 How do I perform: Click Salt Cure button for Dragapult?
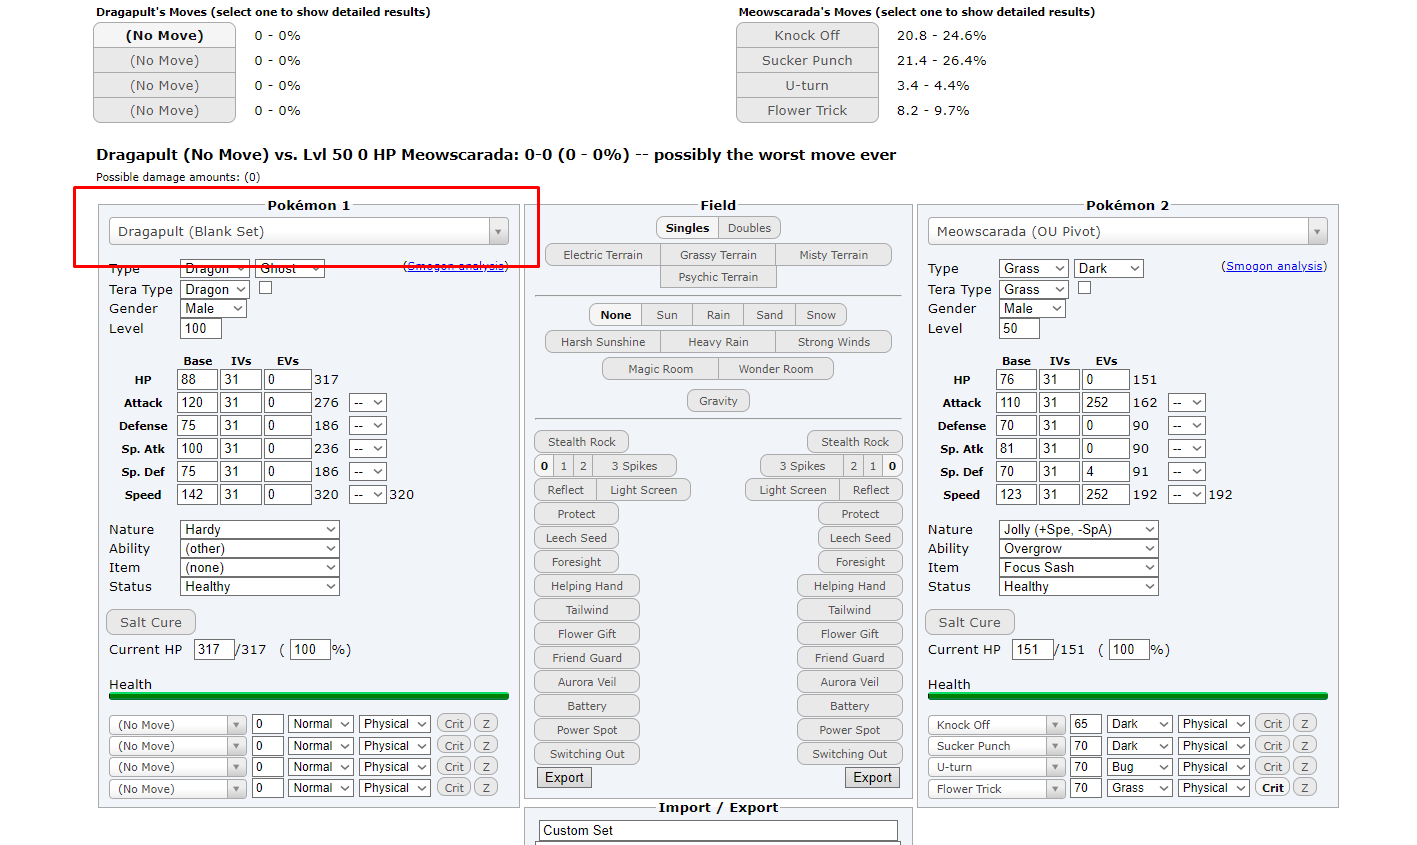(x=151, y=622)
